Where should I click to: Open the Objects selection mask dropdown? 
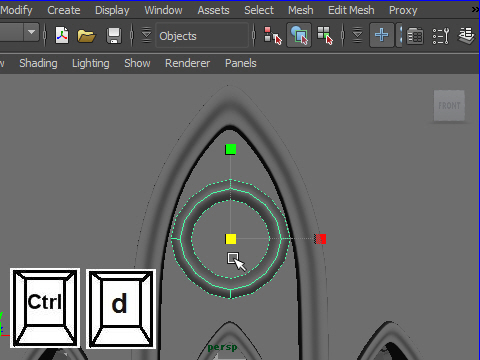point(202,36)
